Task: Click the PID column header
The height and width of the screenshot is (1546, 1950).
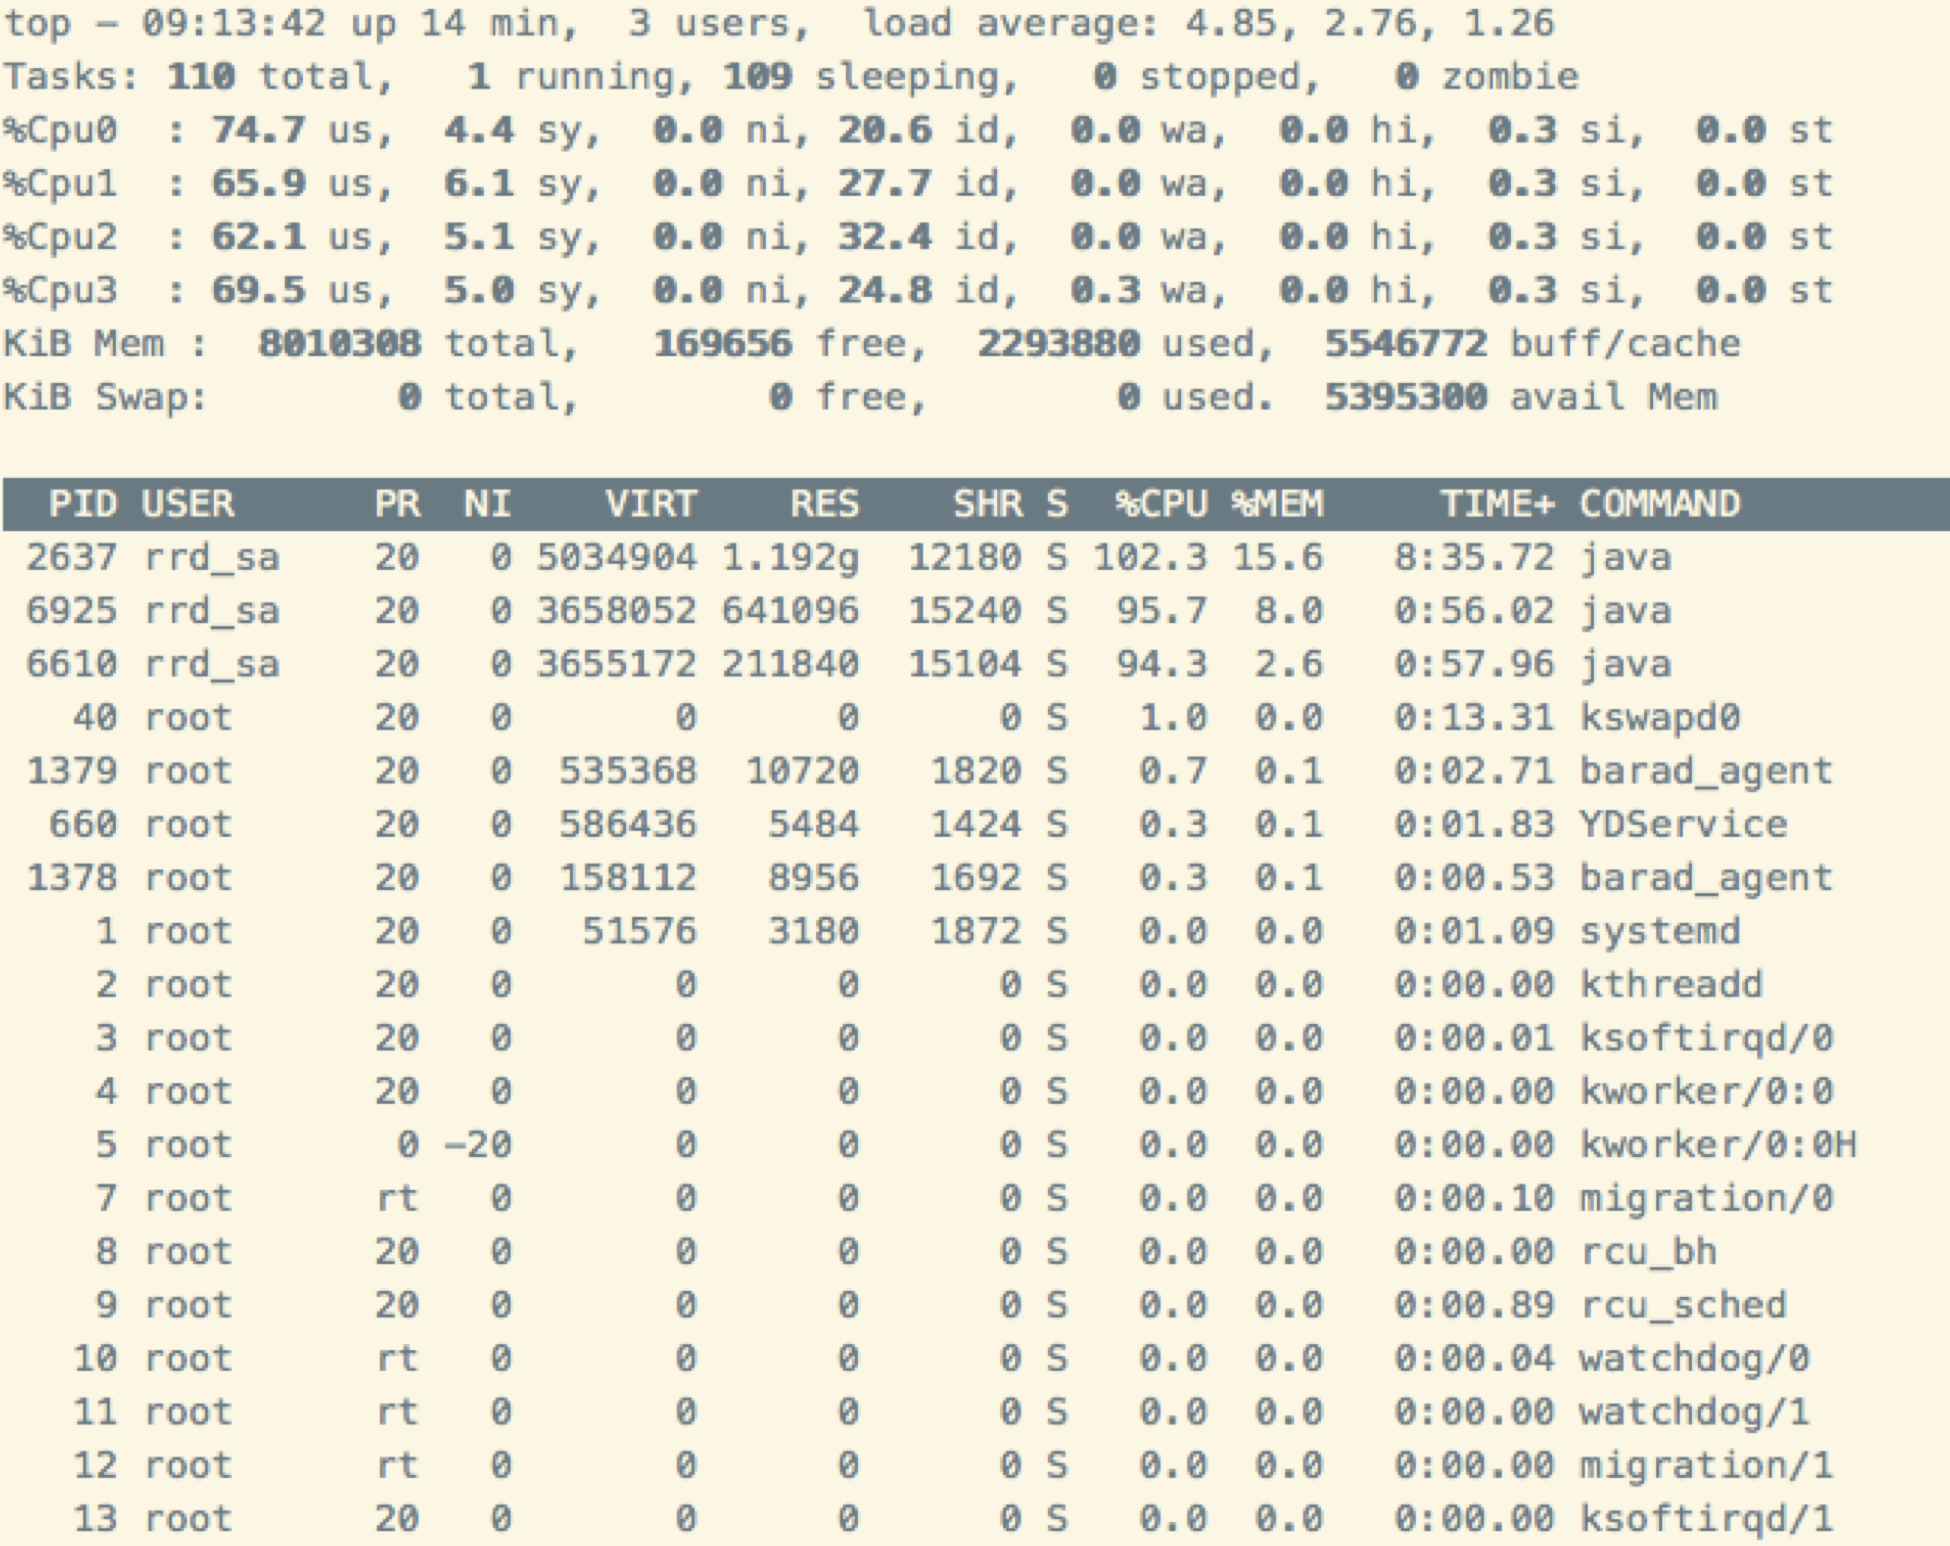Action: tap(83, 504)
